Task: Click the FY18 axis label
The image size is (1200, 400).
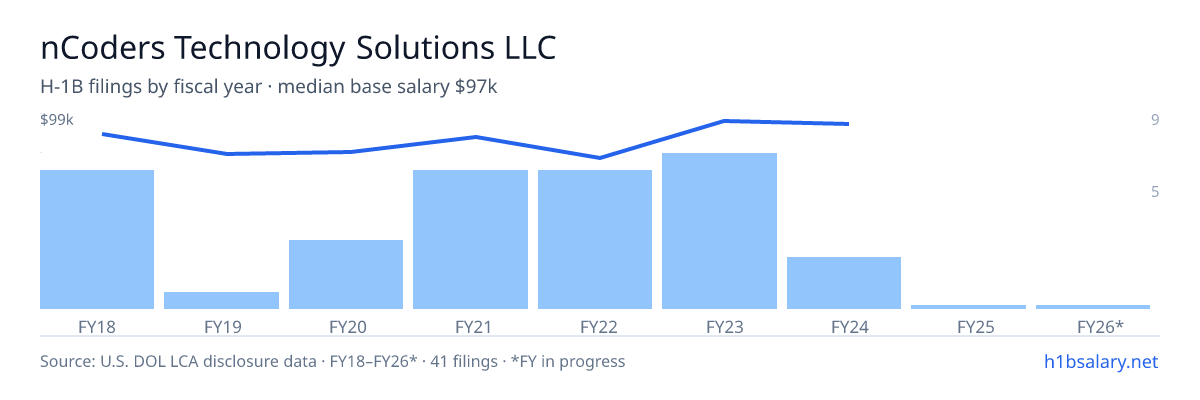Action: tap(97, 326)
